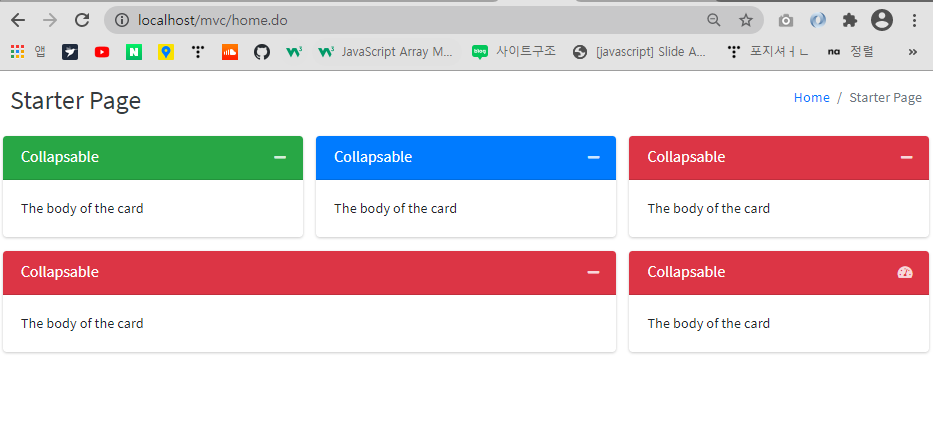The width and height of the screenshot is (933, 444).
Task: Click the body text of the green card
Action: [82, 208]
